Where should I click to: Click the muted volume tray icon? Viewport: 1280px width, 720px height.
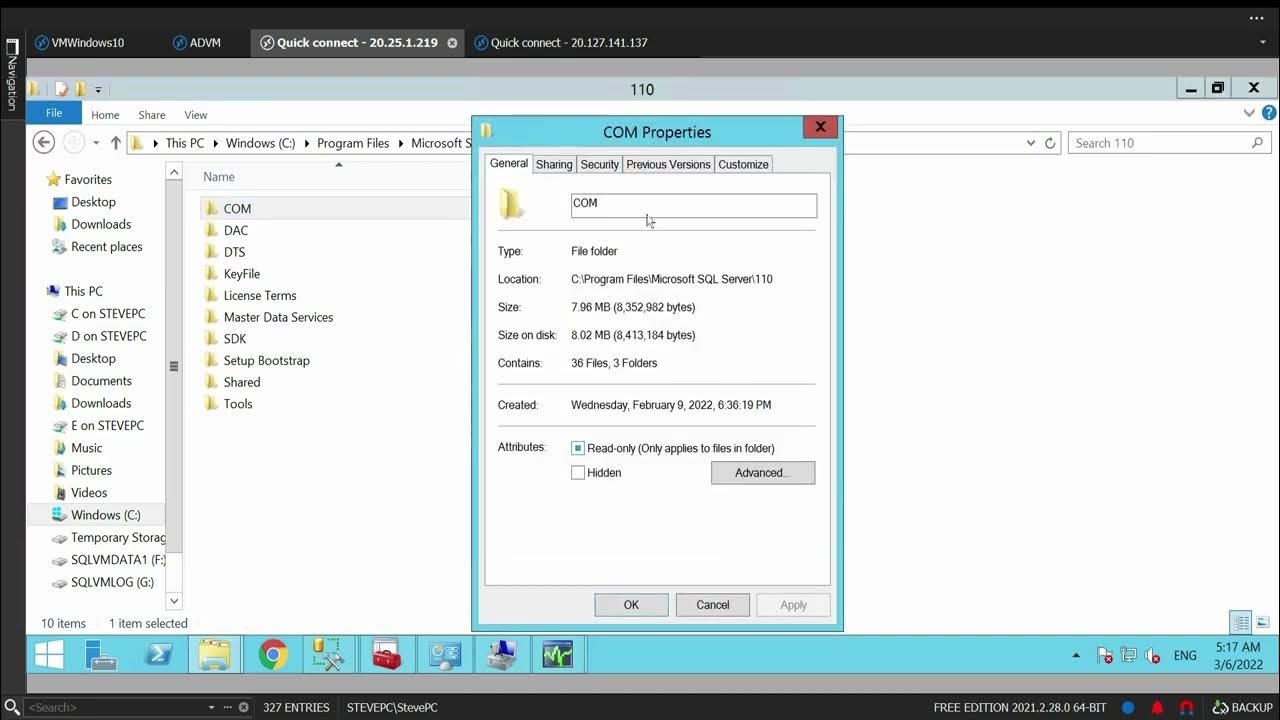(1152, 656)
